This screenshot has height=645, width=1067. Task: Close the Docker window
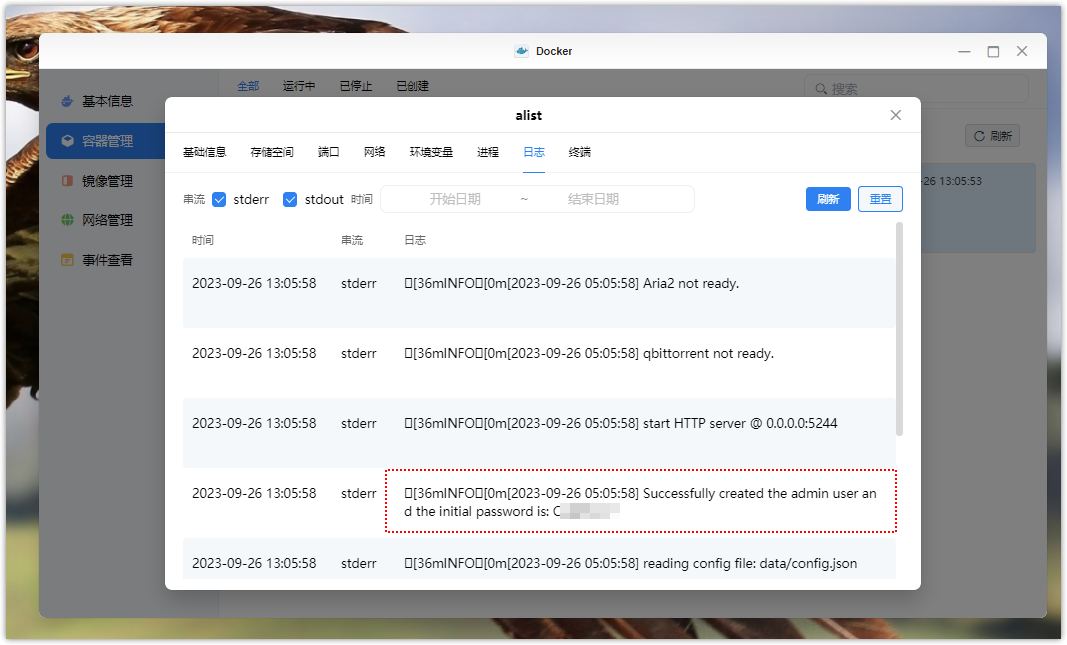(x=1022, y=52)
